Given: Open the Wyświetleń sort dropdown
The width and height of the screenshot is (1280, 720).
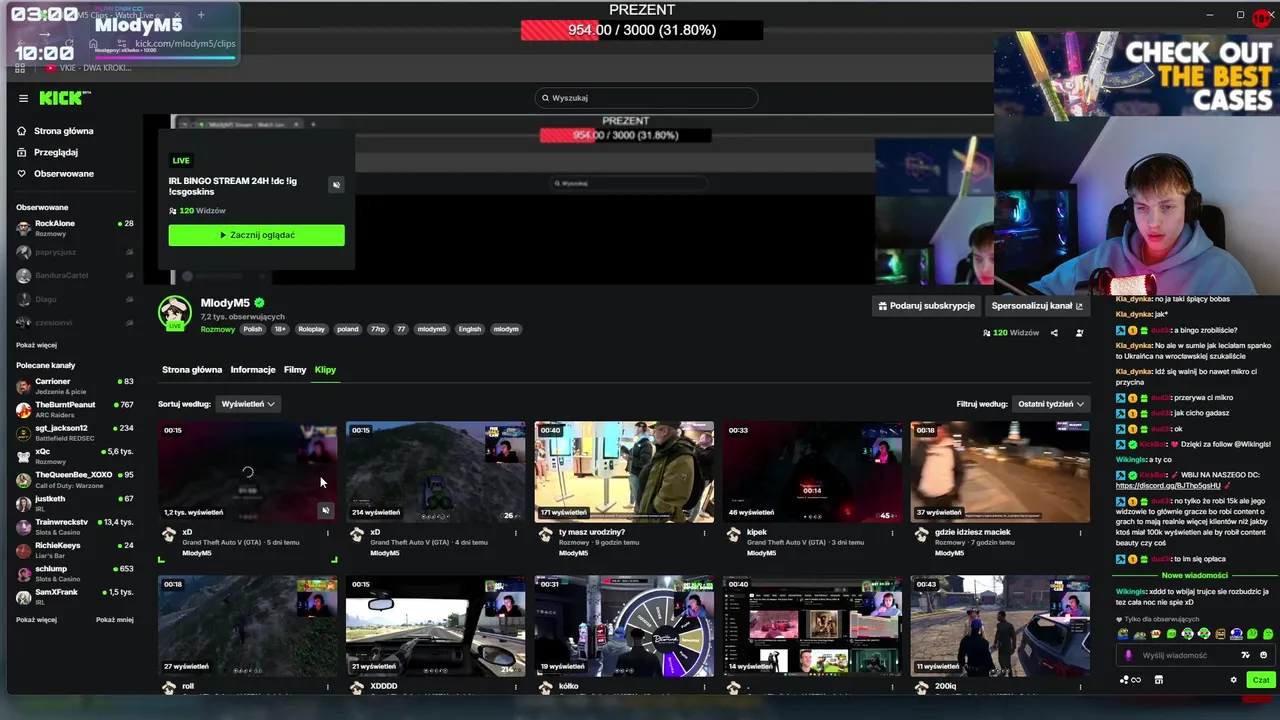Looking at the screenshot, I should click(x=248, y=404).
